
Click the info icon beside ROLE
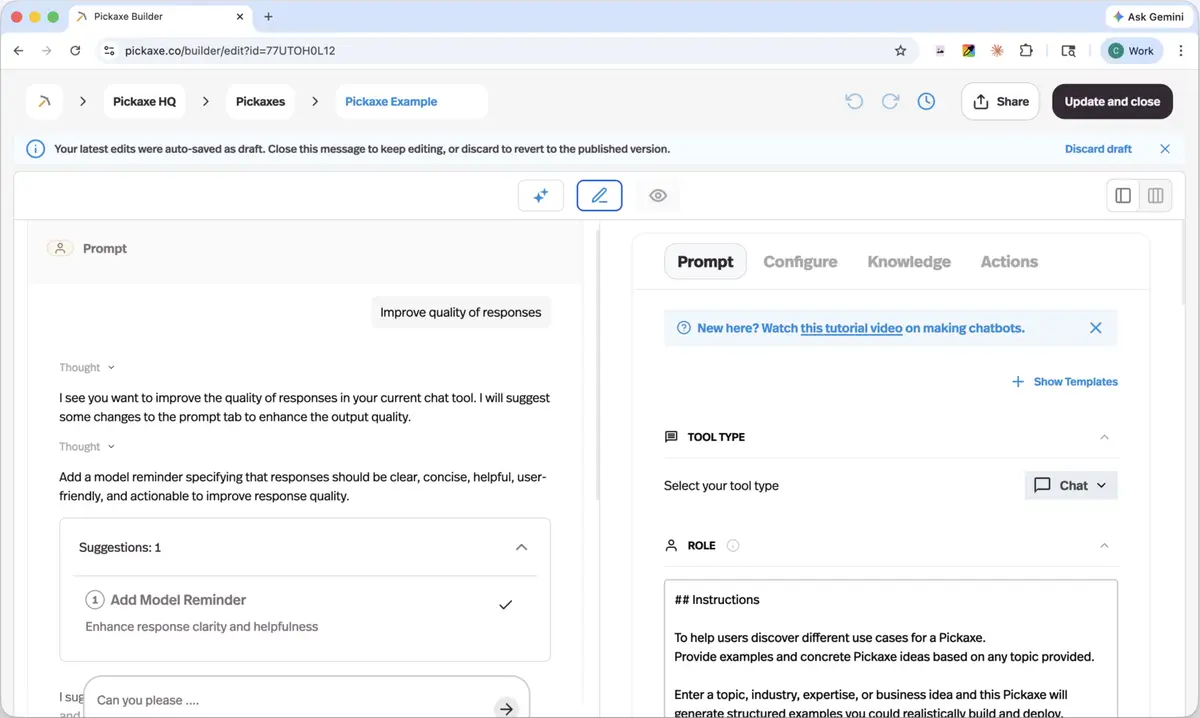[733, 546]
